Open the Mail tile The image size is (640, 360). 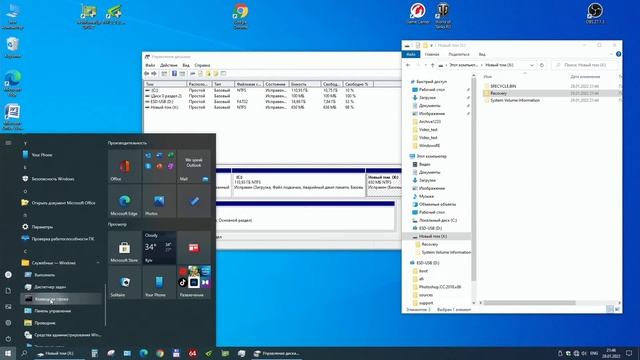(x=194, y=166)
